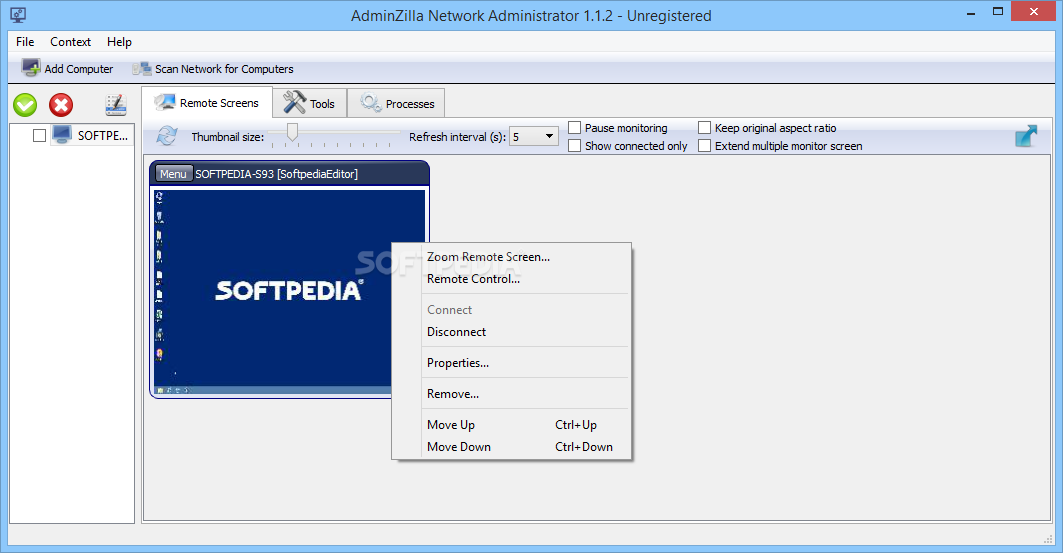Toggle Extend multiple monitor screen

click(x=704, y=146)
